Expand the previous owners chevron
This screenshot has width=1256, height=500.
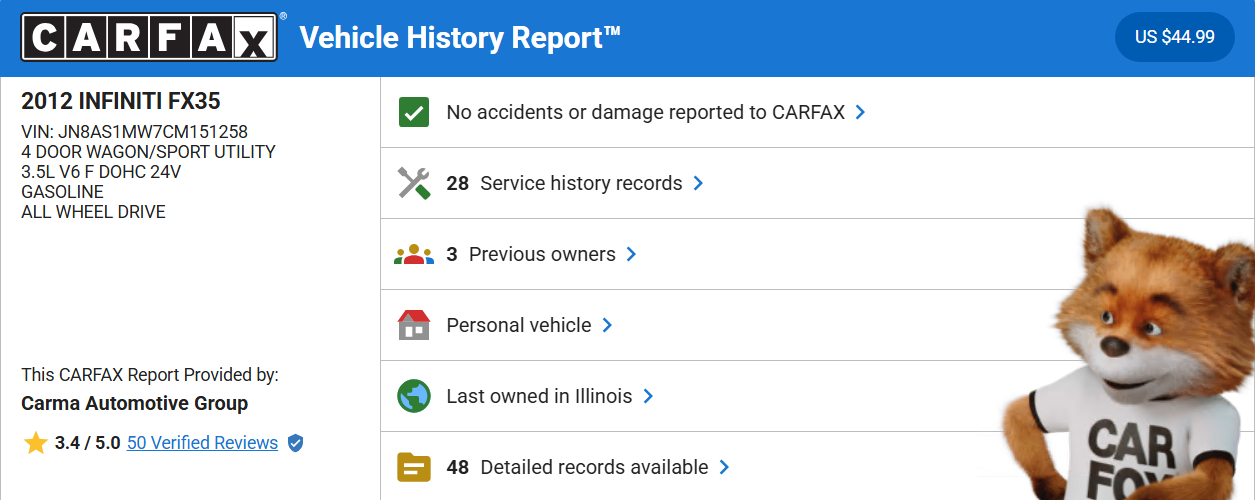[632, 254]
